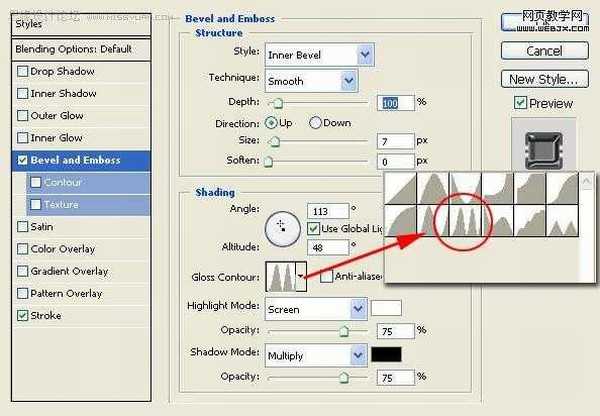Click the black Shadow Mode color swatch

tap(386, 355)
